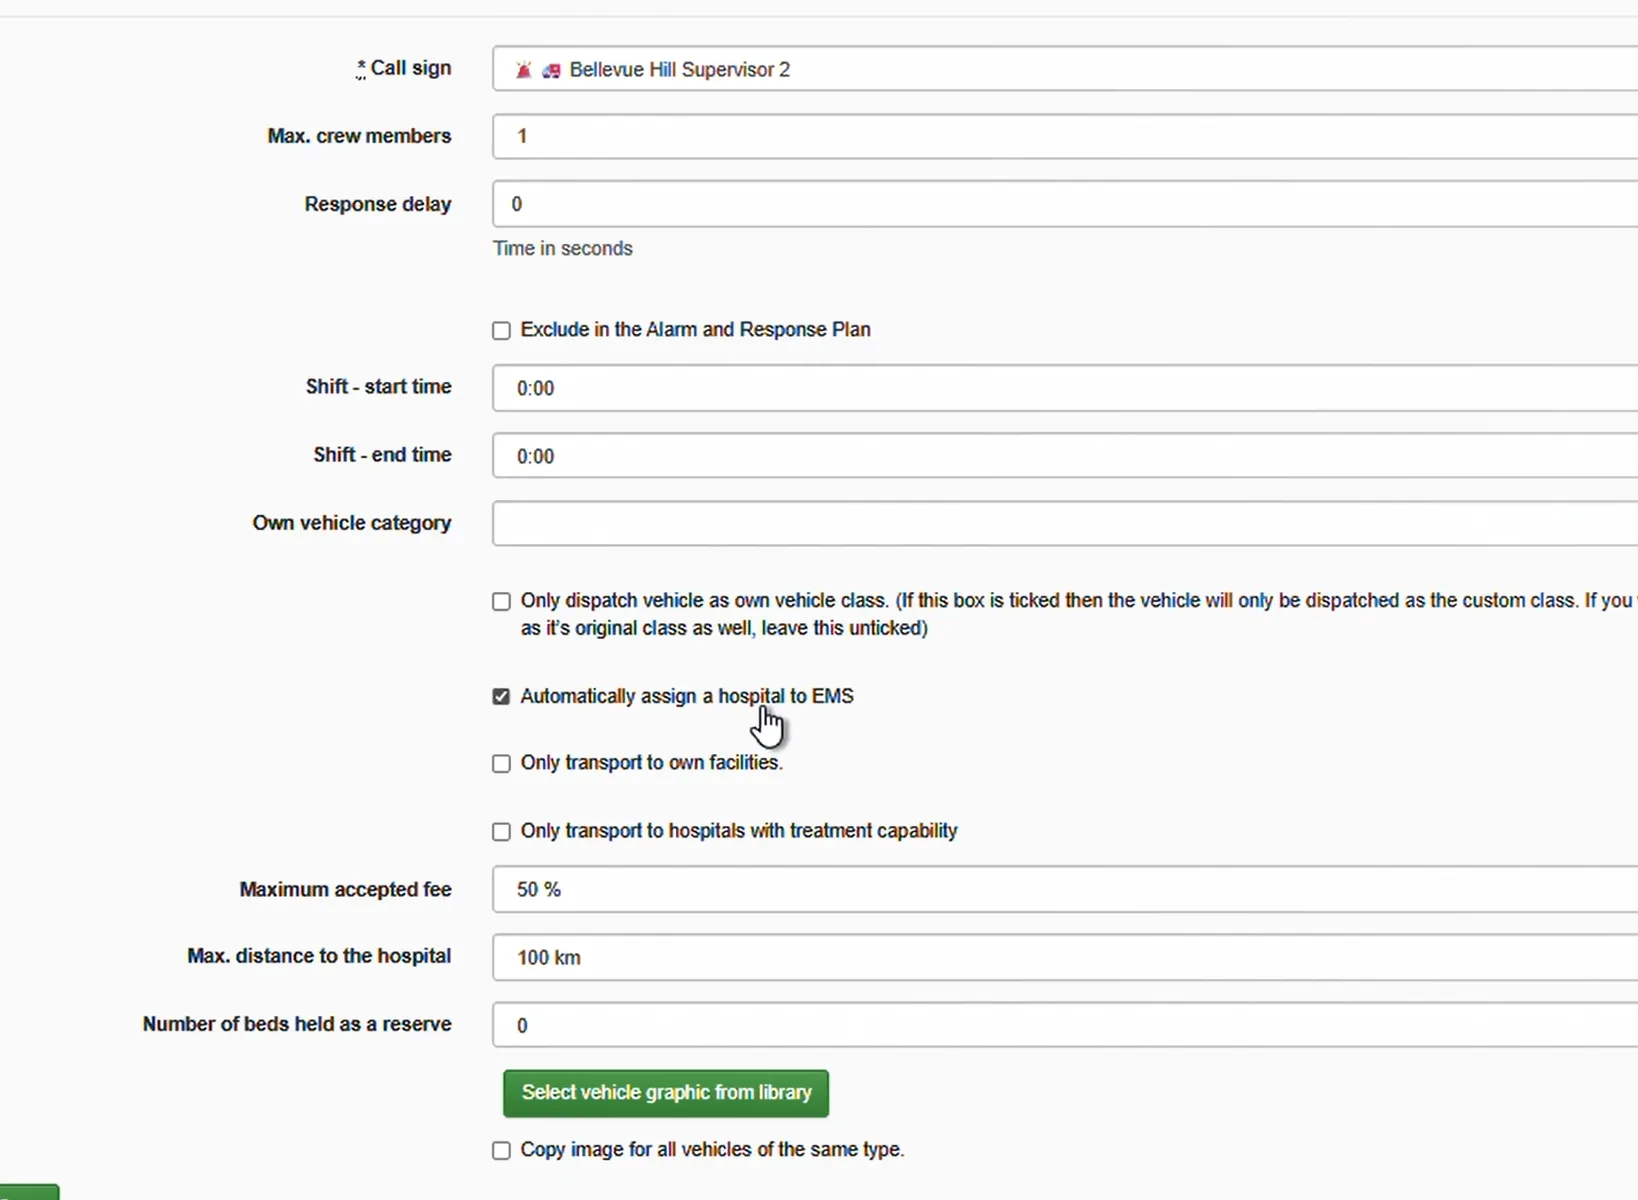Viewport: 1638px width, 1200px height.
Task: Uncheck Automatically assign a hospital to EMS
Action: tap(501, 697)
